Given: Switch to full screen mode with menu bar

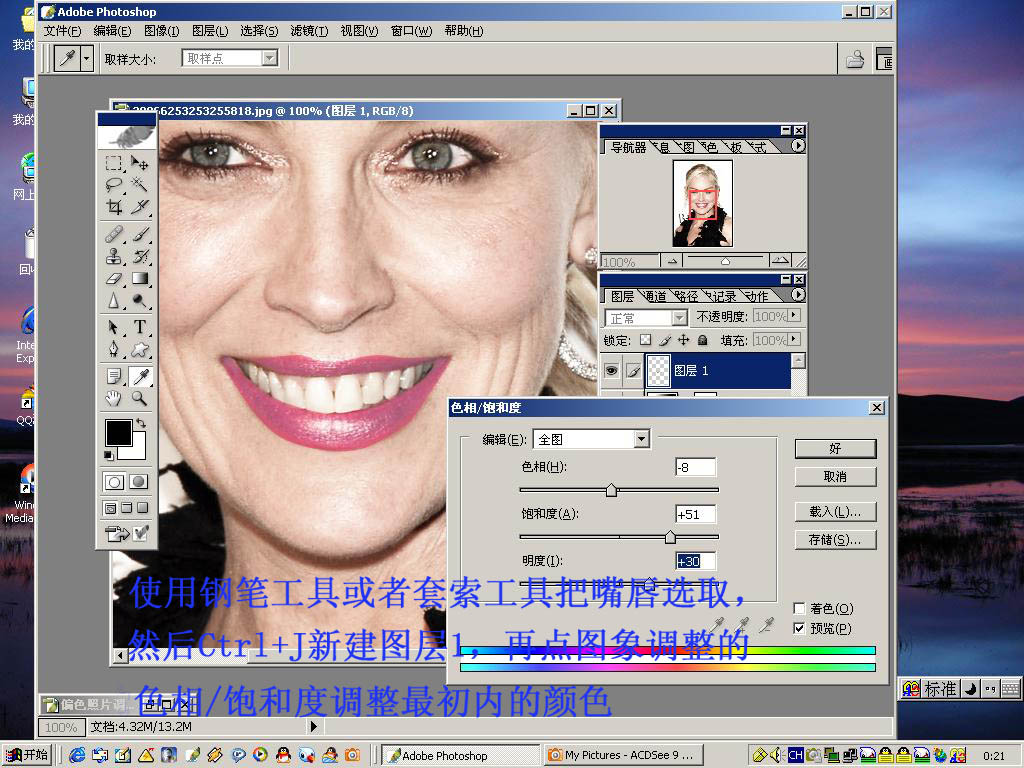Looking at the screenshot, I should [x=127, y=508].
